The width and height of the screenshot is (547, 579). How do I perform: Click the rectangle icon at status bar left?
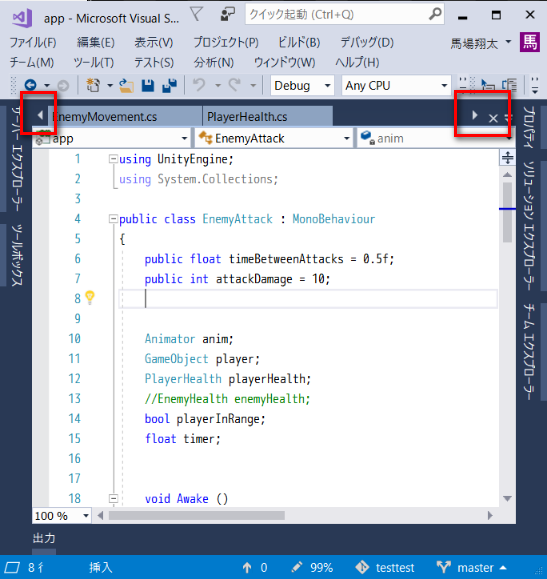click(x=12, y=567)
